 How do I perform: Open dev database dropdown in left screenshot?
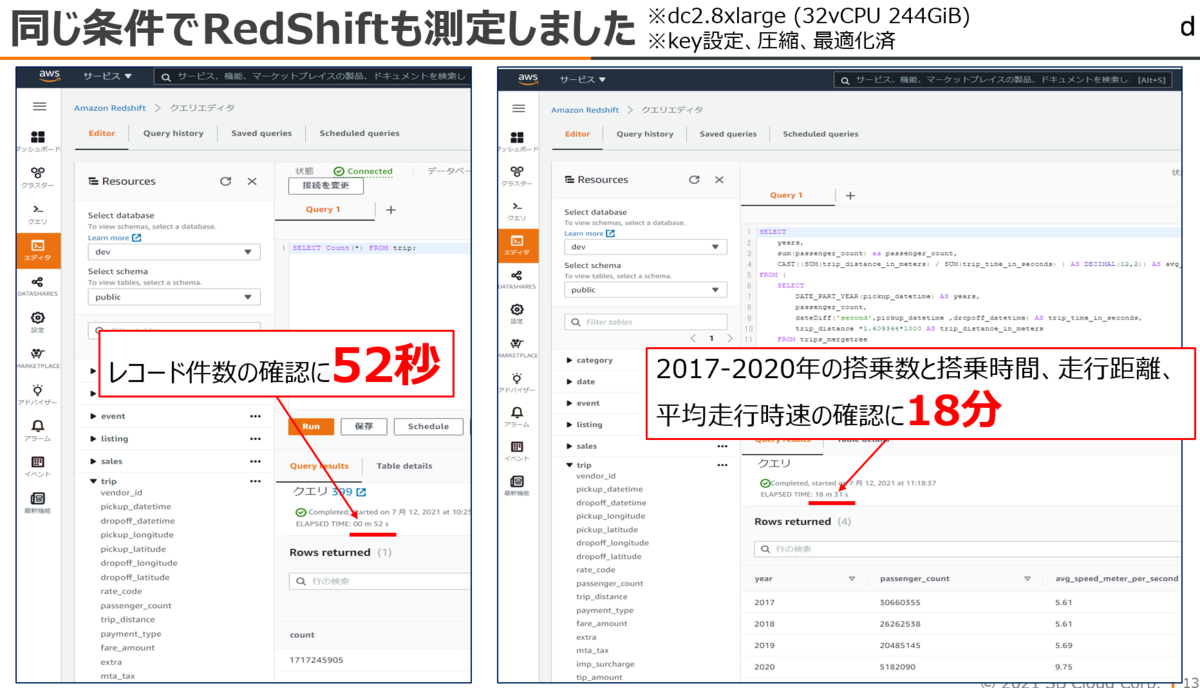click(174, 254)
